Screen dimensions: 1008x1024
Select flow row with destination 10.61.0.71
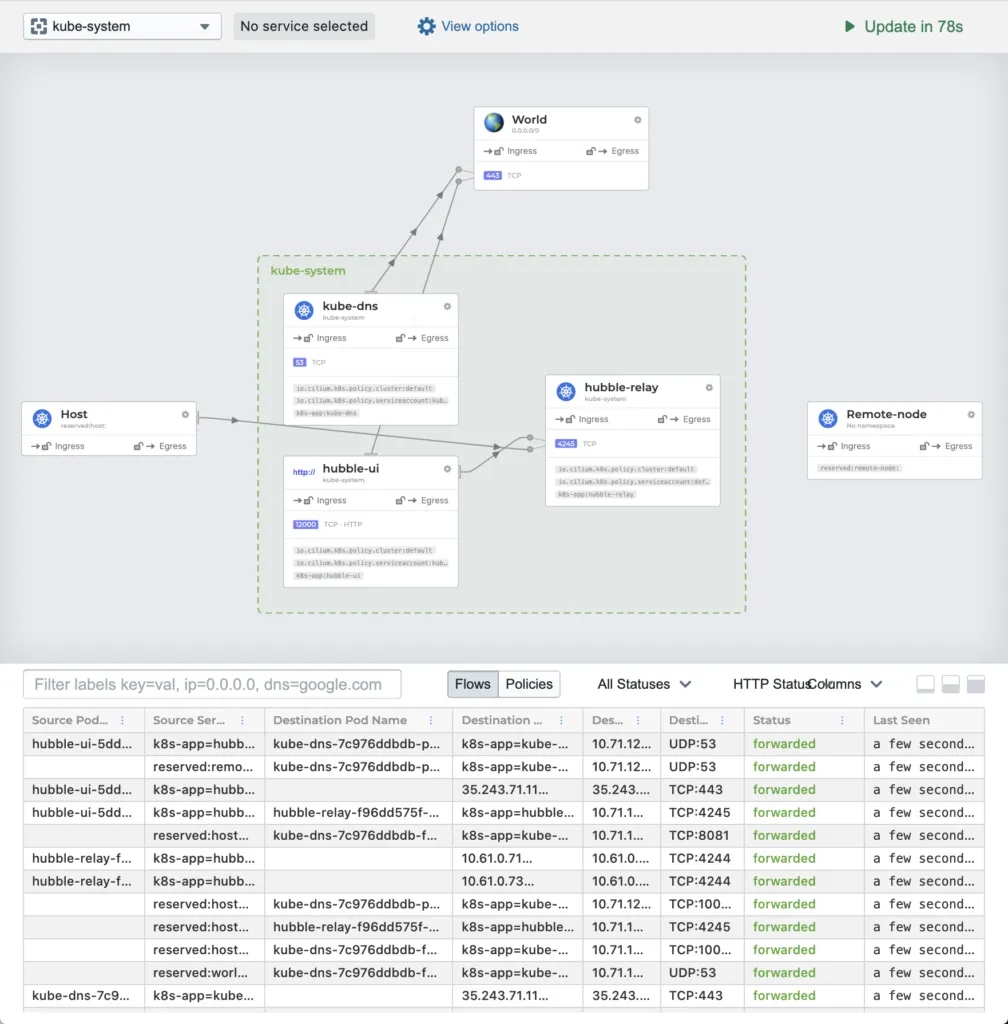(503, 858)
